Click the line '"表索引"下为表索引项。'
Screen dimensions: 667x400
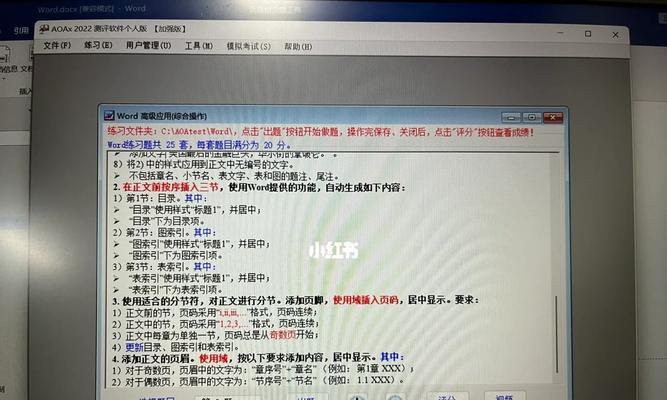pos(175,290)
